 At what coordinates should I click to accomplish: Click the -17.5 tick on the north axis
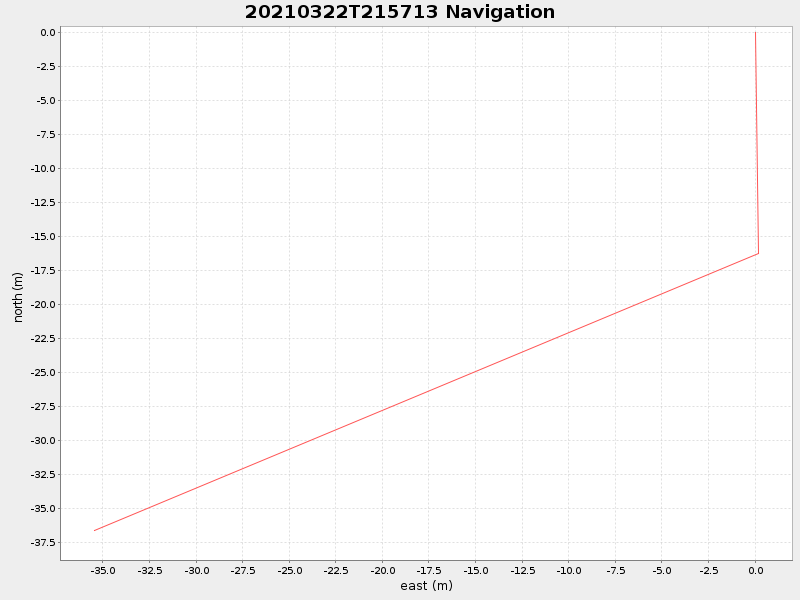43,270
